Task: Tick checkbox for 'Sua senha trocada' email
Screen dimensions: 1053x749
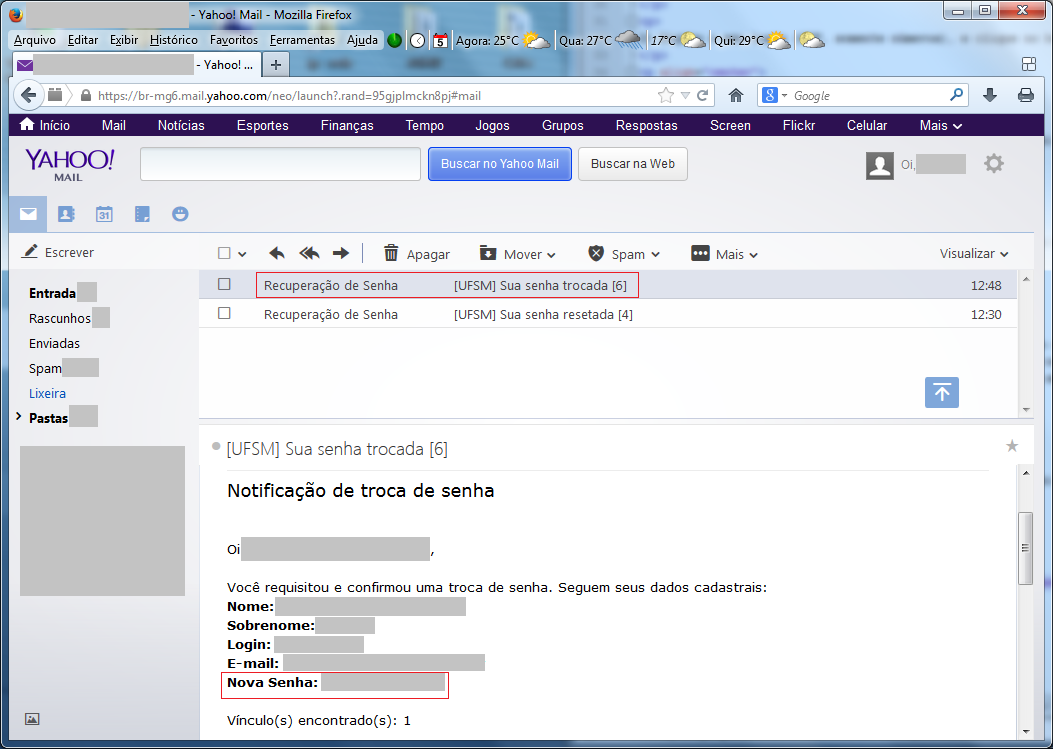Action: click(224, 284)
